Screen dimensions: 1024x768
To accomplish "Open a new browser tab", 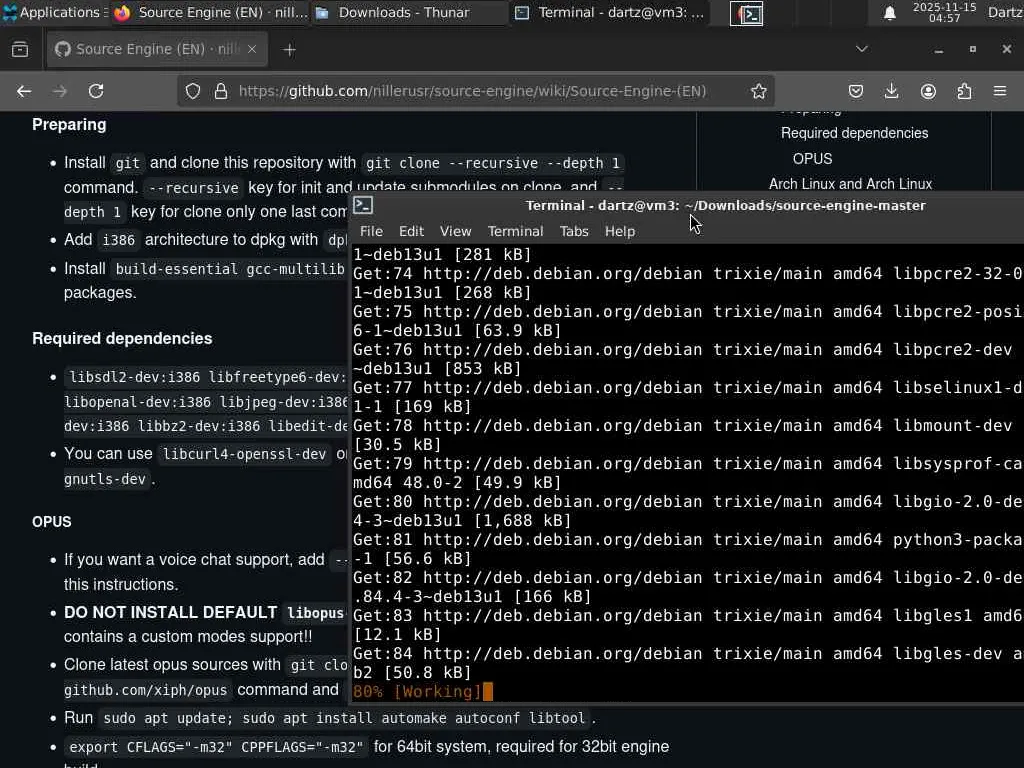I will point(289,50).
